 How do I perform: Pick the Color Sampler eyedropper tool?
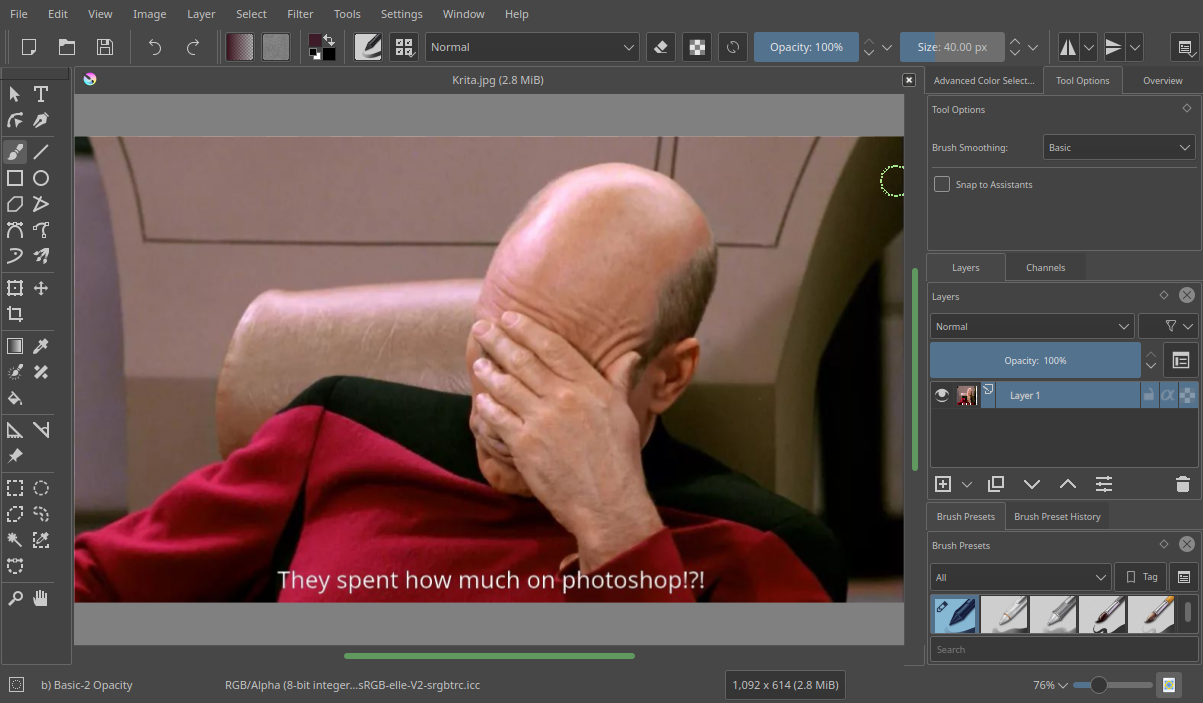coord(41,346)
